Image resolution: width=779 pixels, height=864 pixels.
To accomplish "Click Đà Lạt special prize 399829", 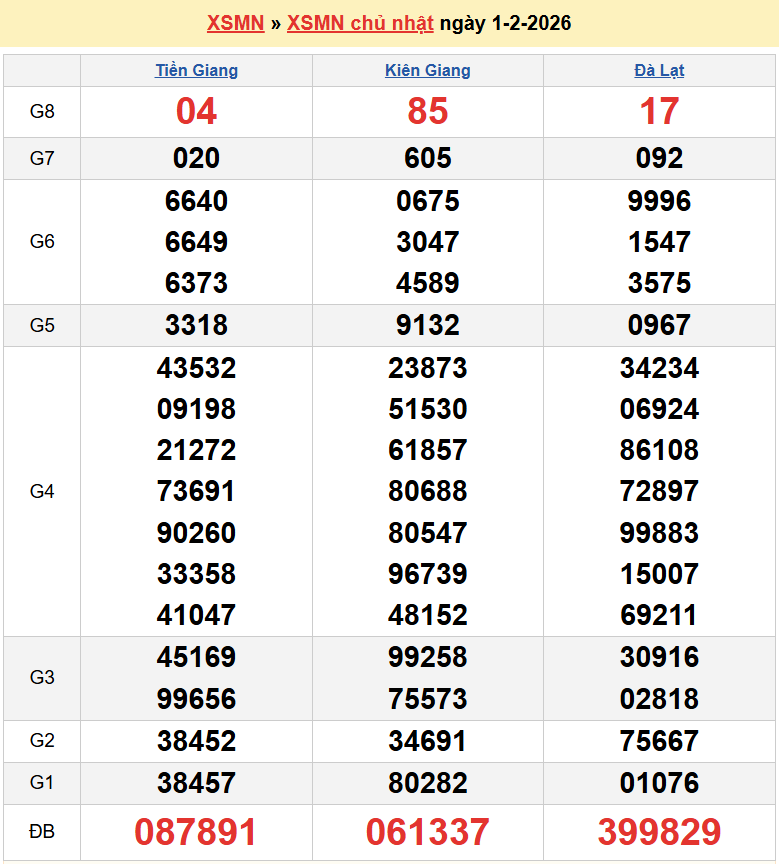I will coord(659,832).
